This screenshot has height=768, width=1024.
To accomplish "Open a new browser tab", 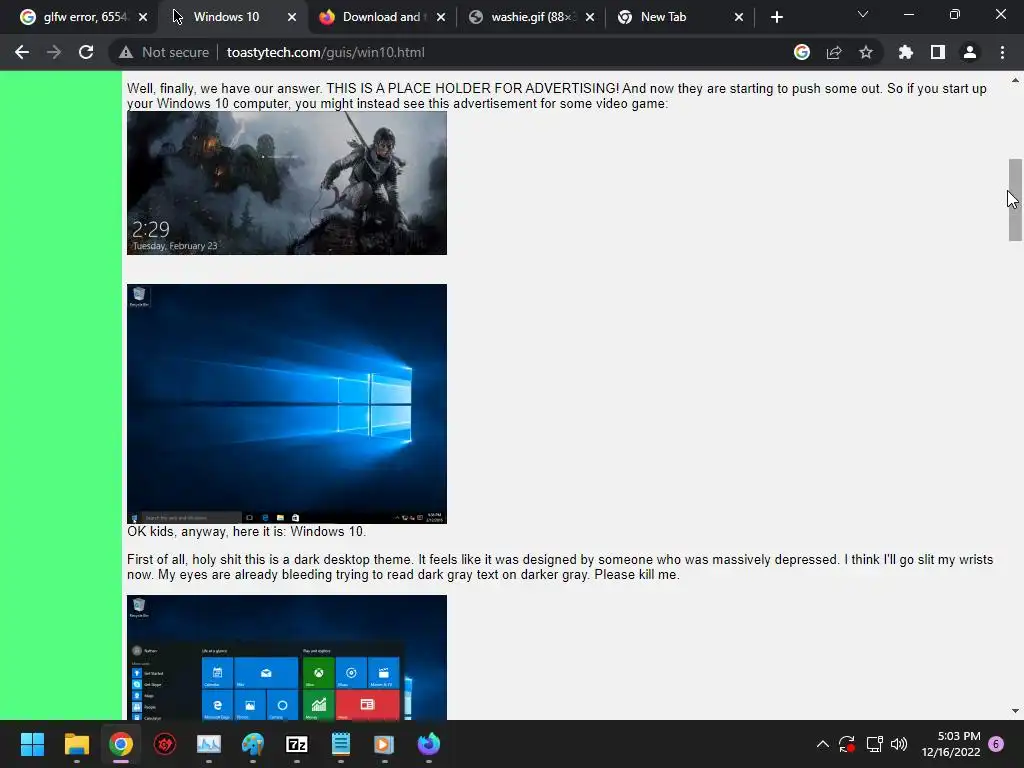I will (776, 17).
